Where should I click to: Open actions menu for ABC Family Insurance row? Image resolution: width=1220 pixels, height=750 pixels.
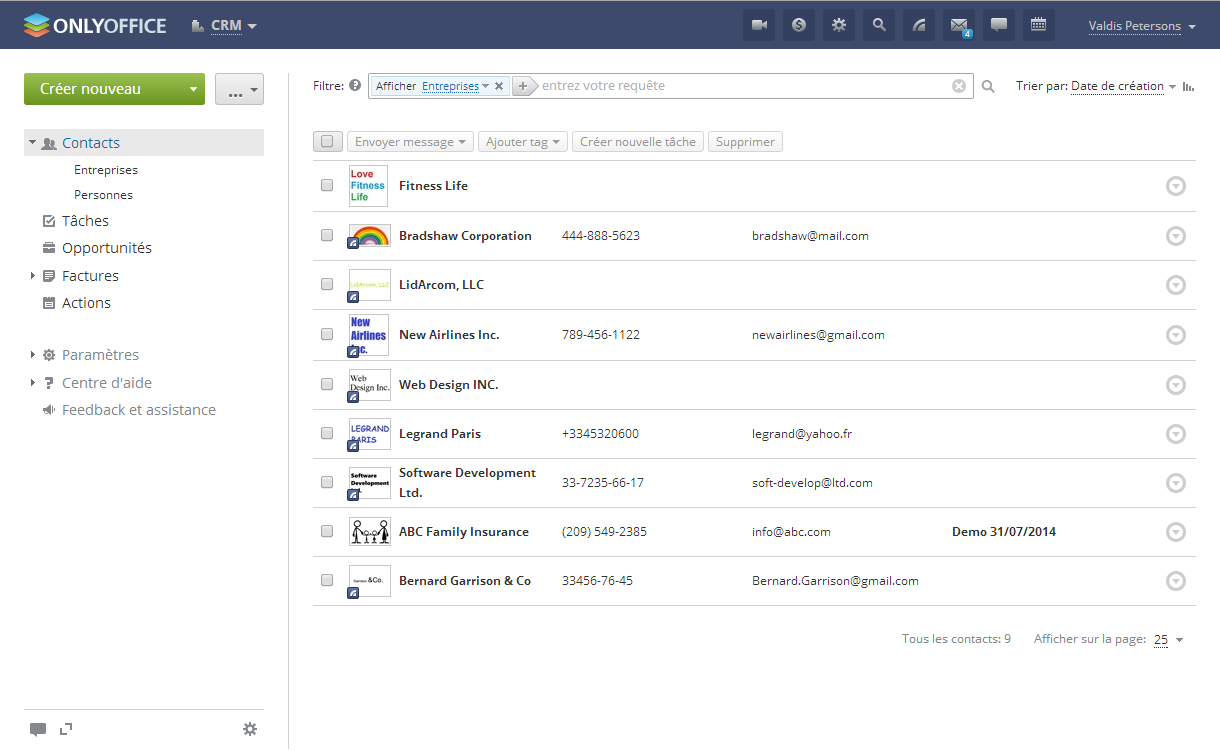[x=1176, y=532]
